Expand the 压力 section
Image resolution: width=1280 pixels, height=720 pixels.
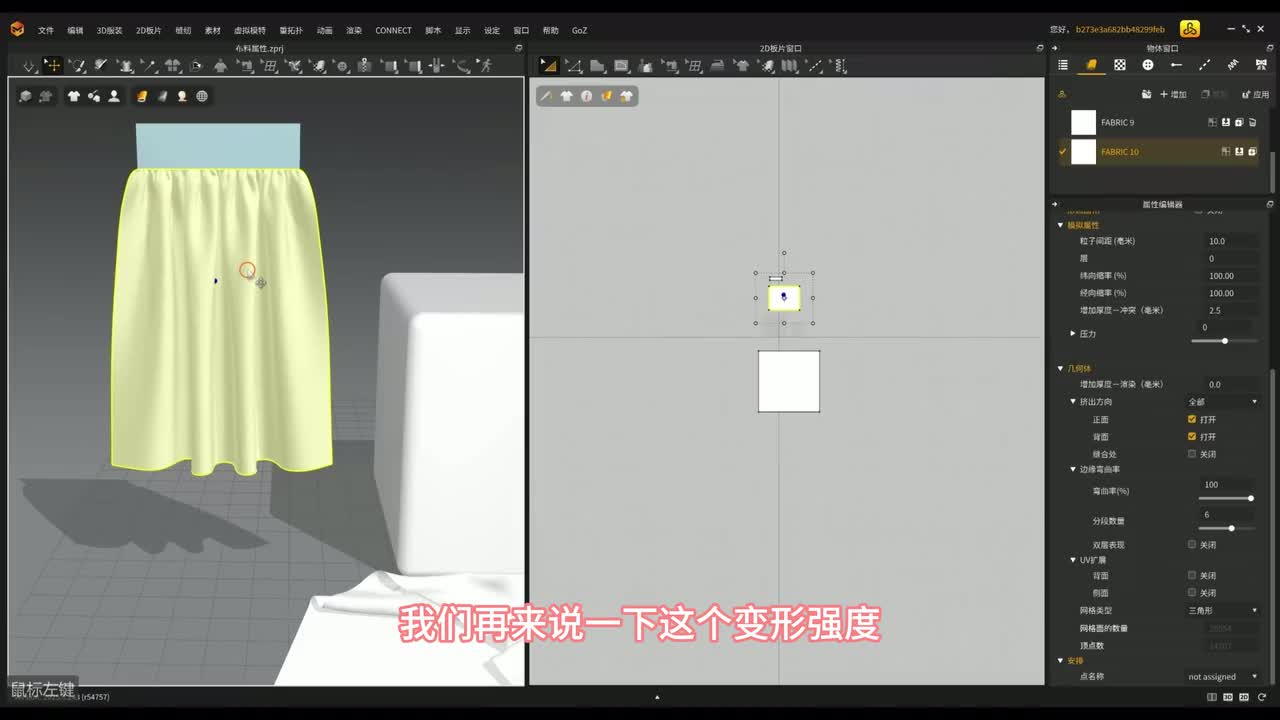1073,333
